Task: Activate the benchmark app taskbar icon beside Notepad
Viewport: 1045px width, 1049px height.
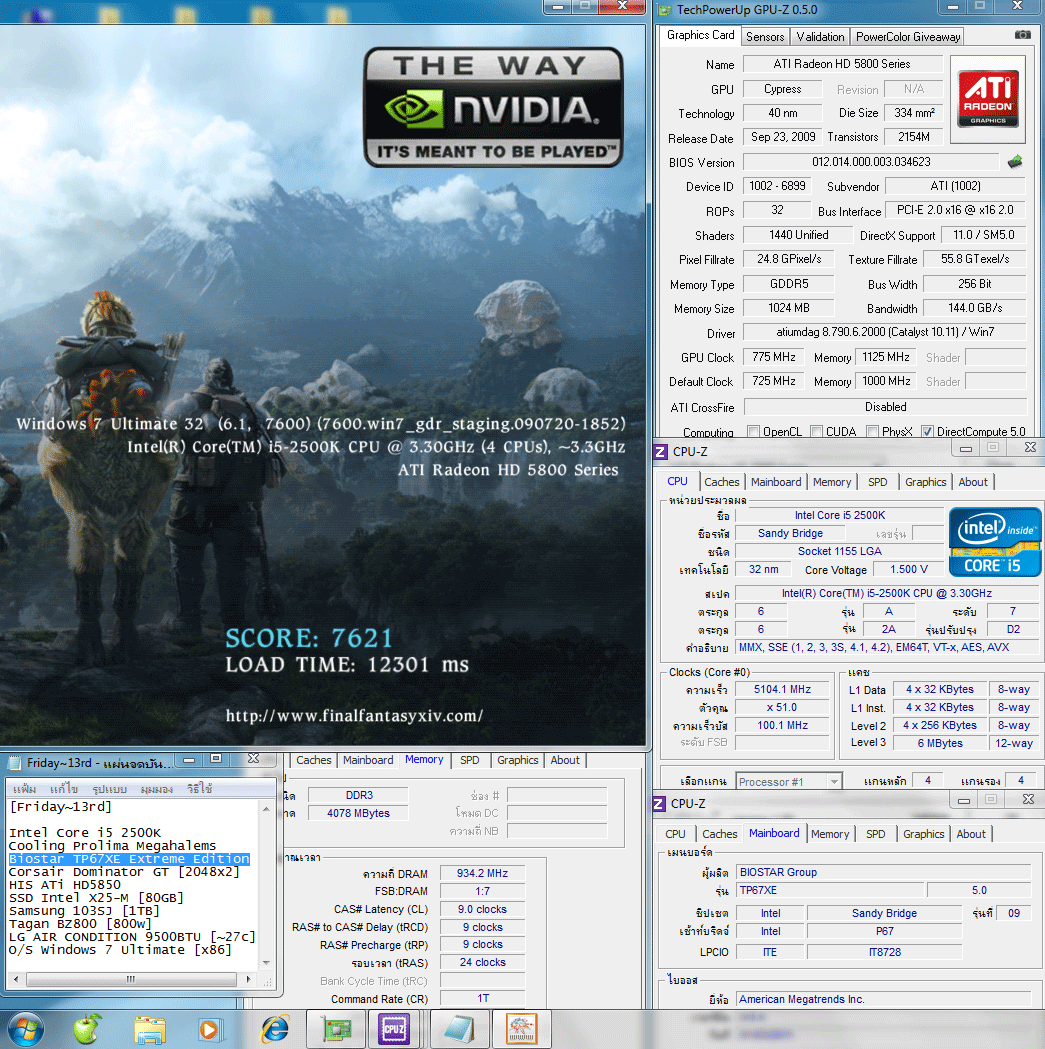Action: pos(522,1029)
